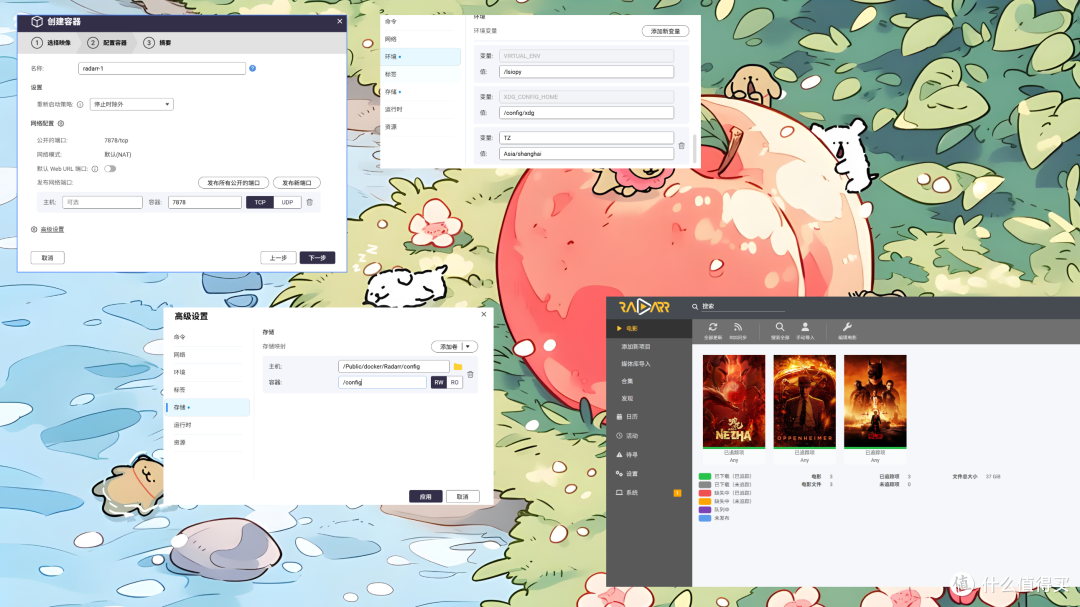Open the 高级设置 link
Screen dimensions: 1080x607
point(52,229)
